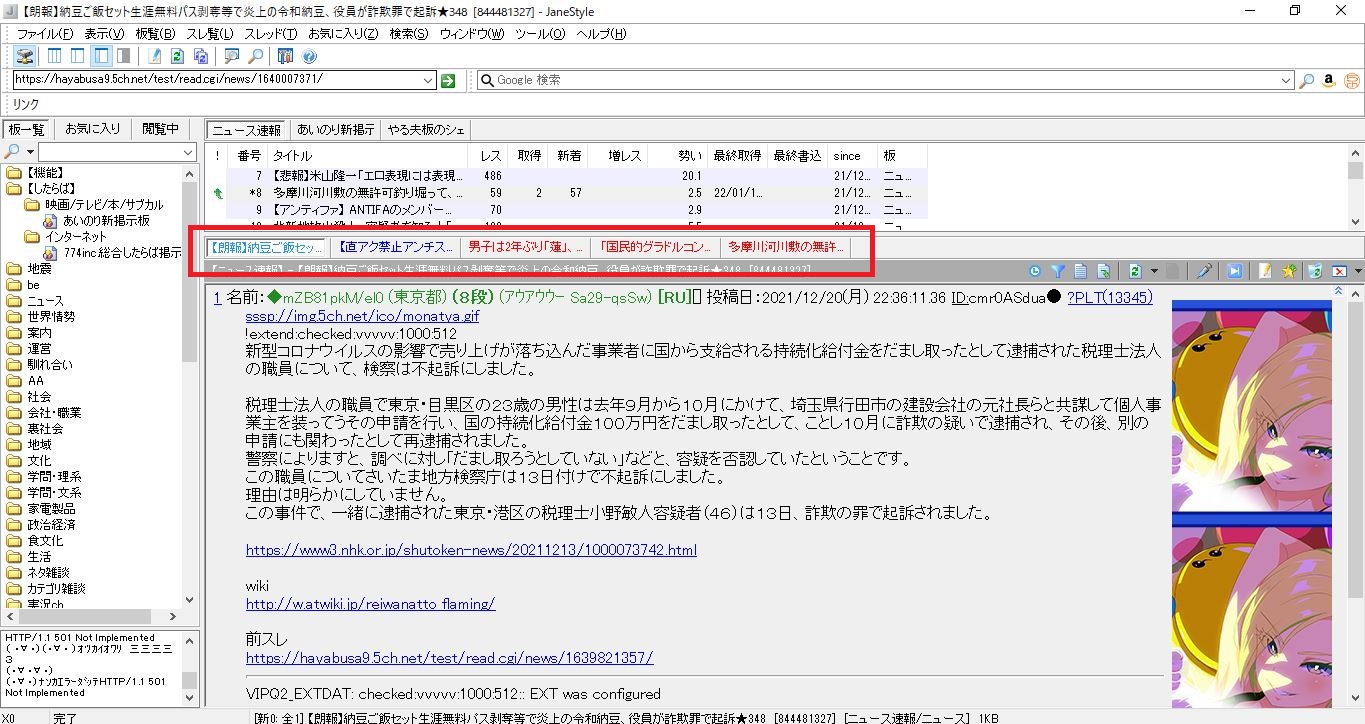Click the ?PLT(13345) link in post header
The image size is (1365, 724).
coord(1109,297)
